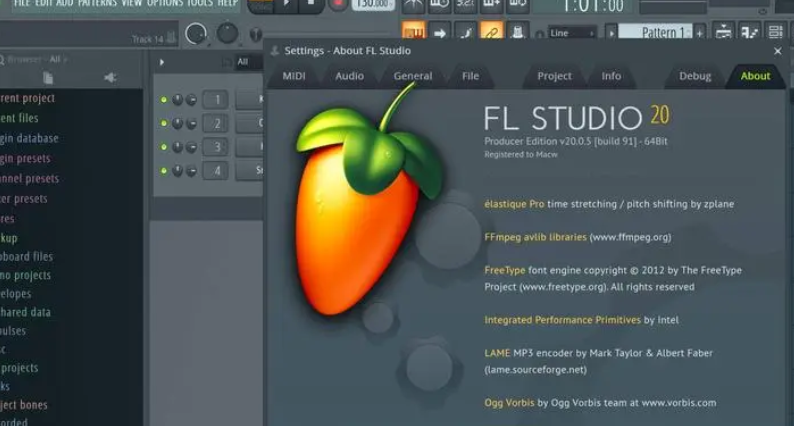The image size is (794, 426).
Task: Open the VIEW menu
Action: (132, 3)
